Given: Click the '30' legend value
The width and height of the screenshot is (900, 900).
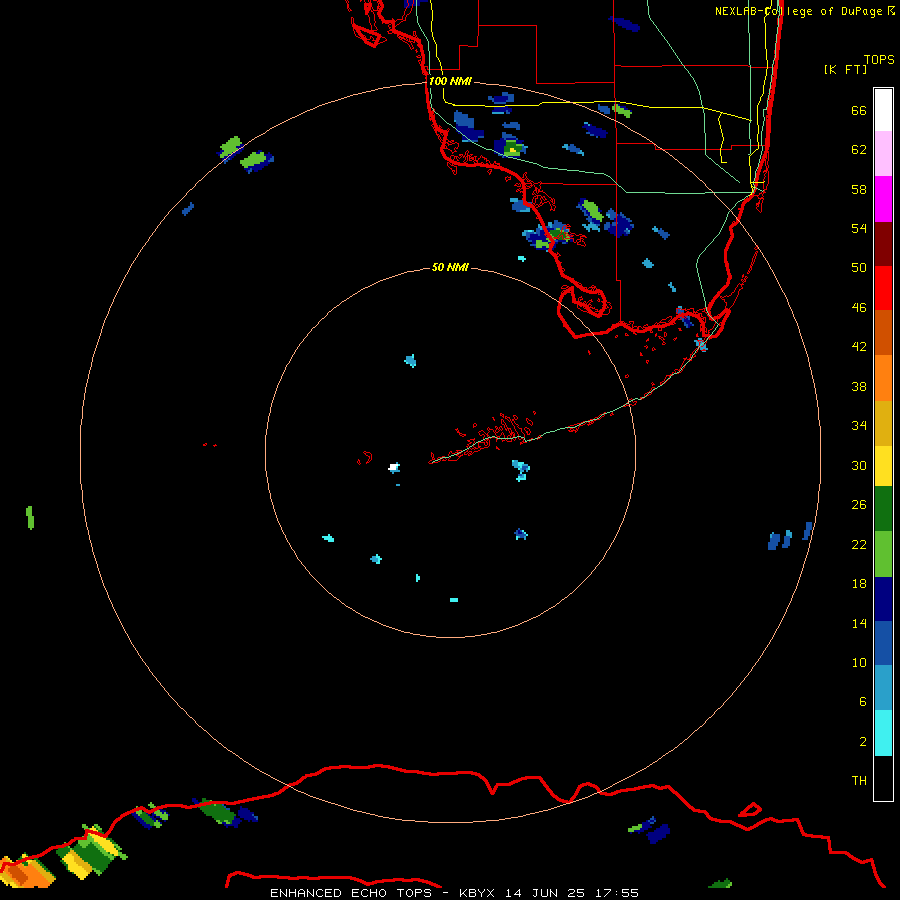Looking at the screenshot, I should (x=859, y=465).
